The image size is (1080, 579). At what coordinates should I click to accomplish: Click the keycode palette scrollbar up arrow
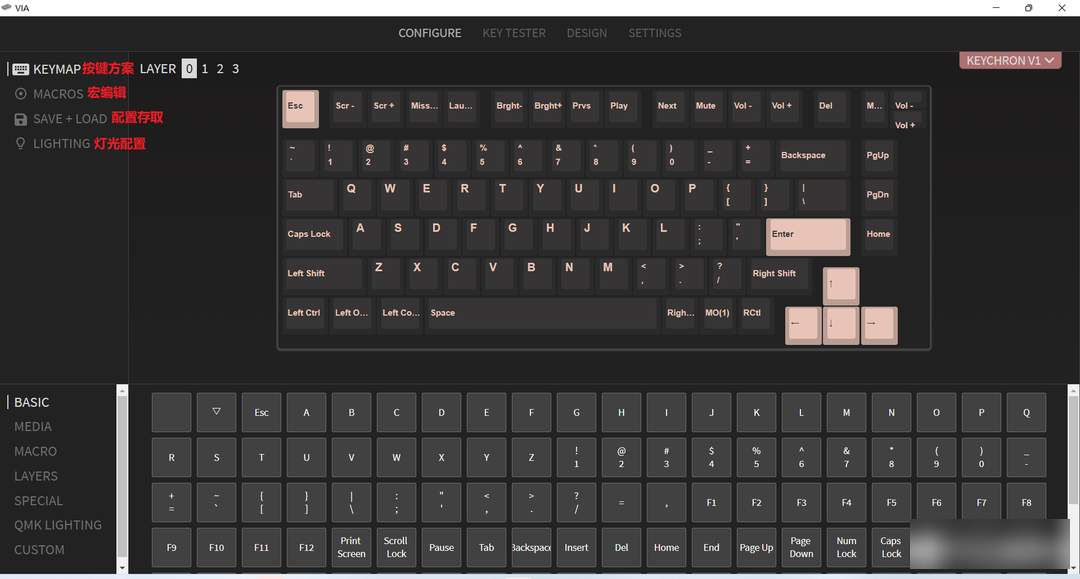click(1073, 390)
